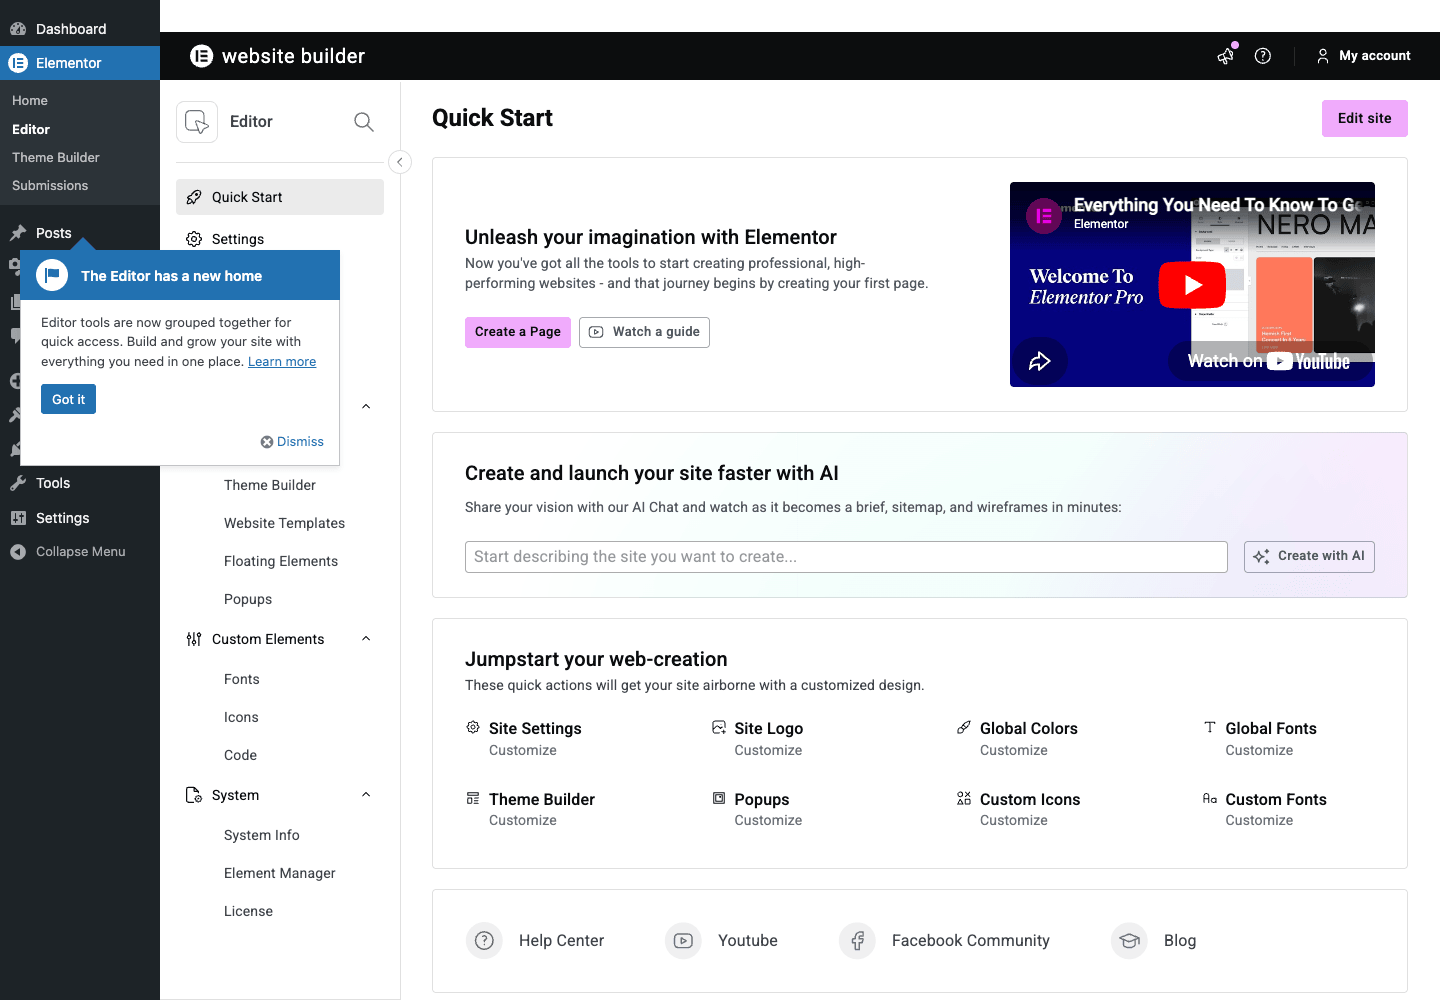This screenshot has height=1000, width=1440.
Task: Click the Custom Icons shapes icon
Action: 964,798
